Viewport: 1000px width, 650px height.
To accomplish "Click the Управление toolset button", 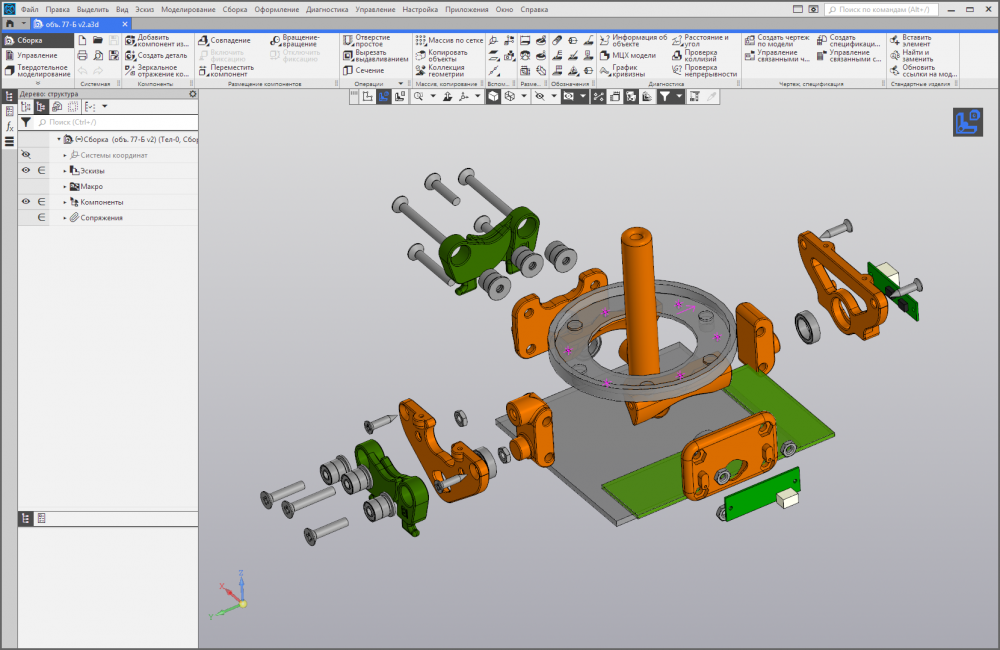I will coord(37,55).
